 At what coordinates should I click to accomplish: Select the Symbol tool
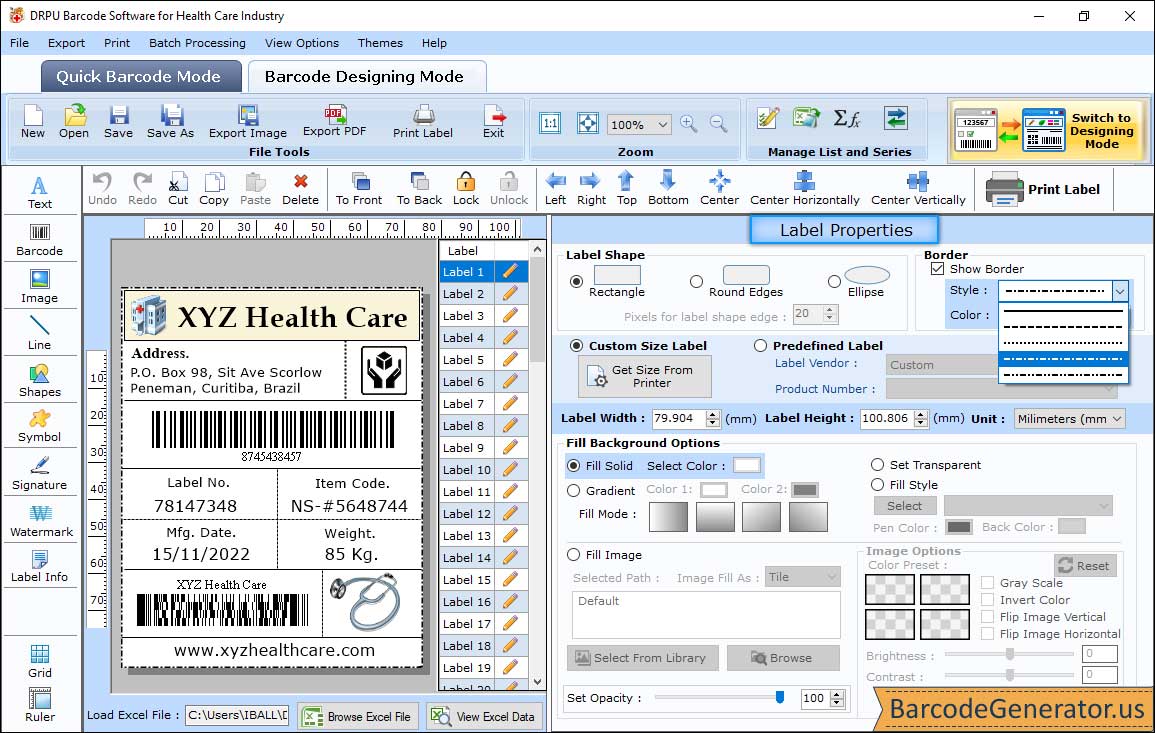pos(40,427)
